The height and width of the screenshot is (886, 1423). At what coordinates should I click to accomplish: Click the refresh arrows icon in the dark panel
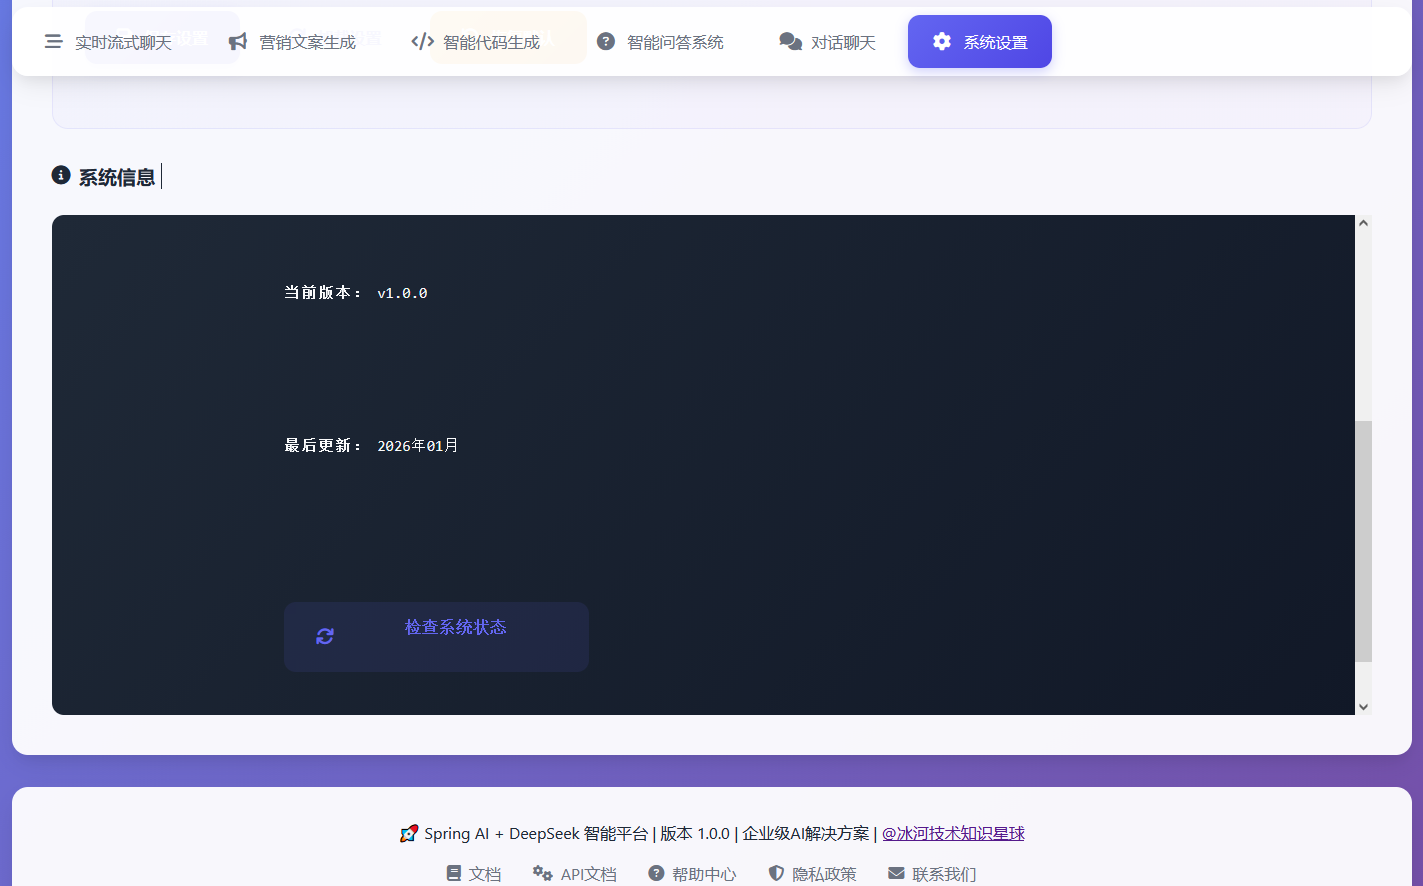[325, 637]
